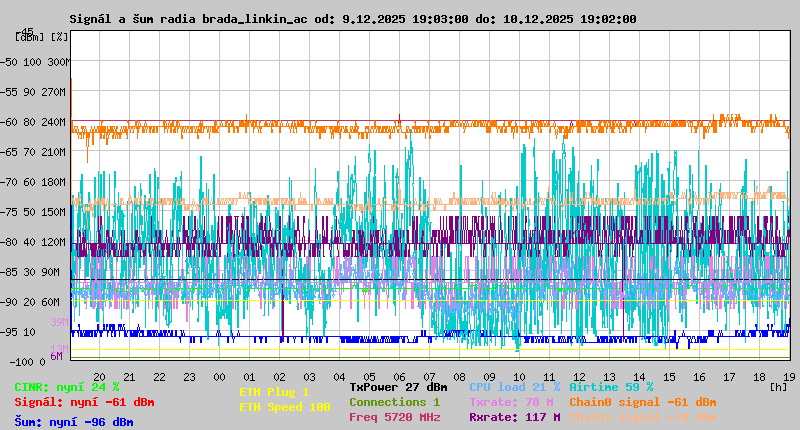Click the Airtime 59 % legend label

click(611, 387)
